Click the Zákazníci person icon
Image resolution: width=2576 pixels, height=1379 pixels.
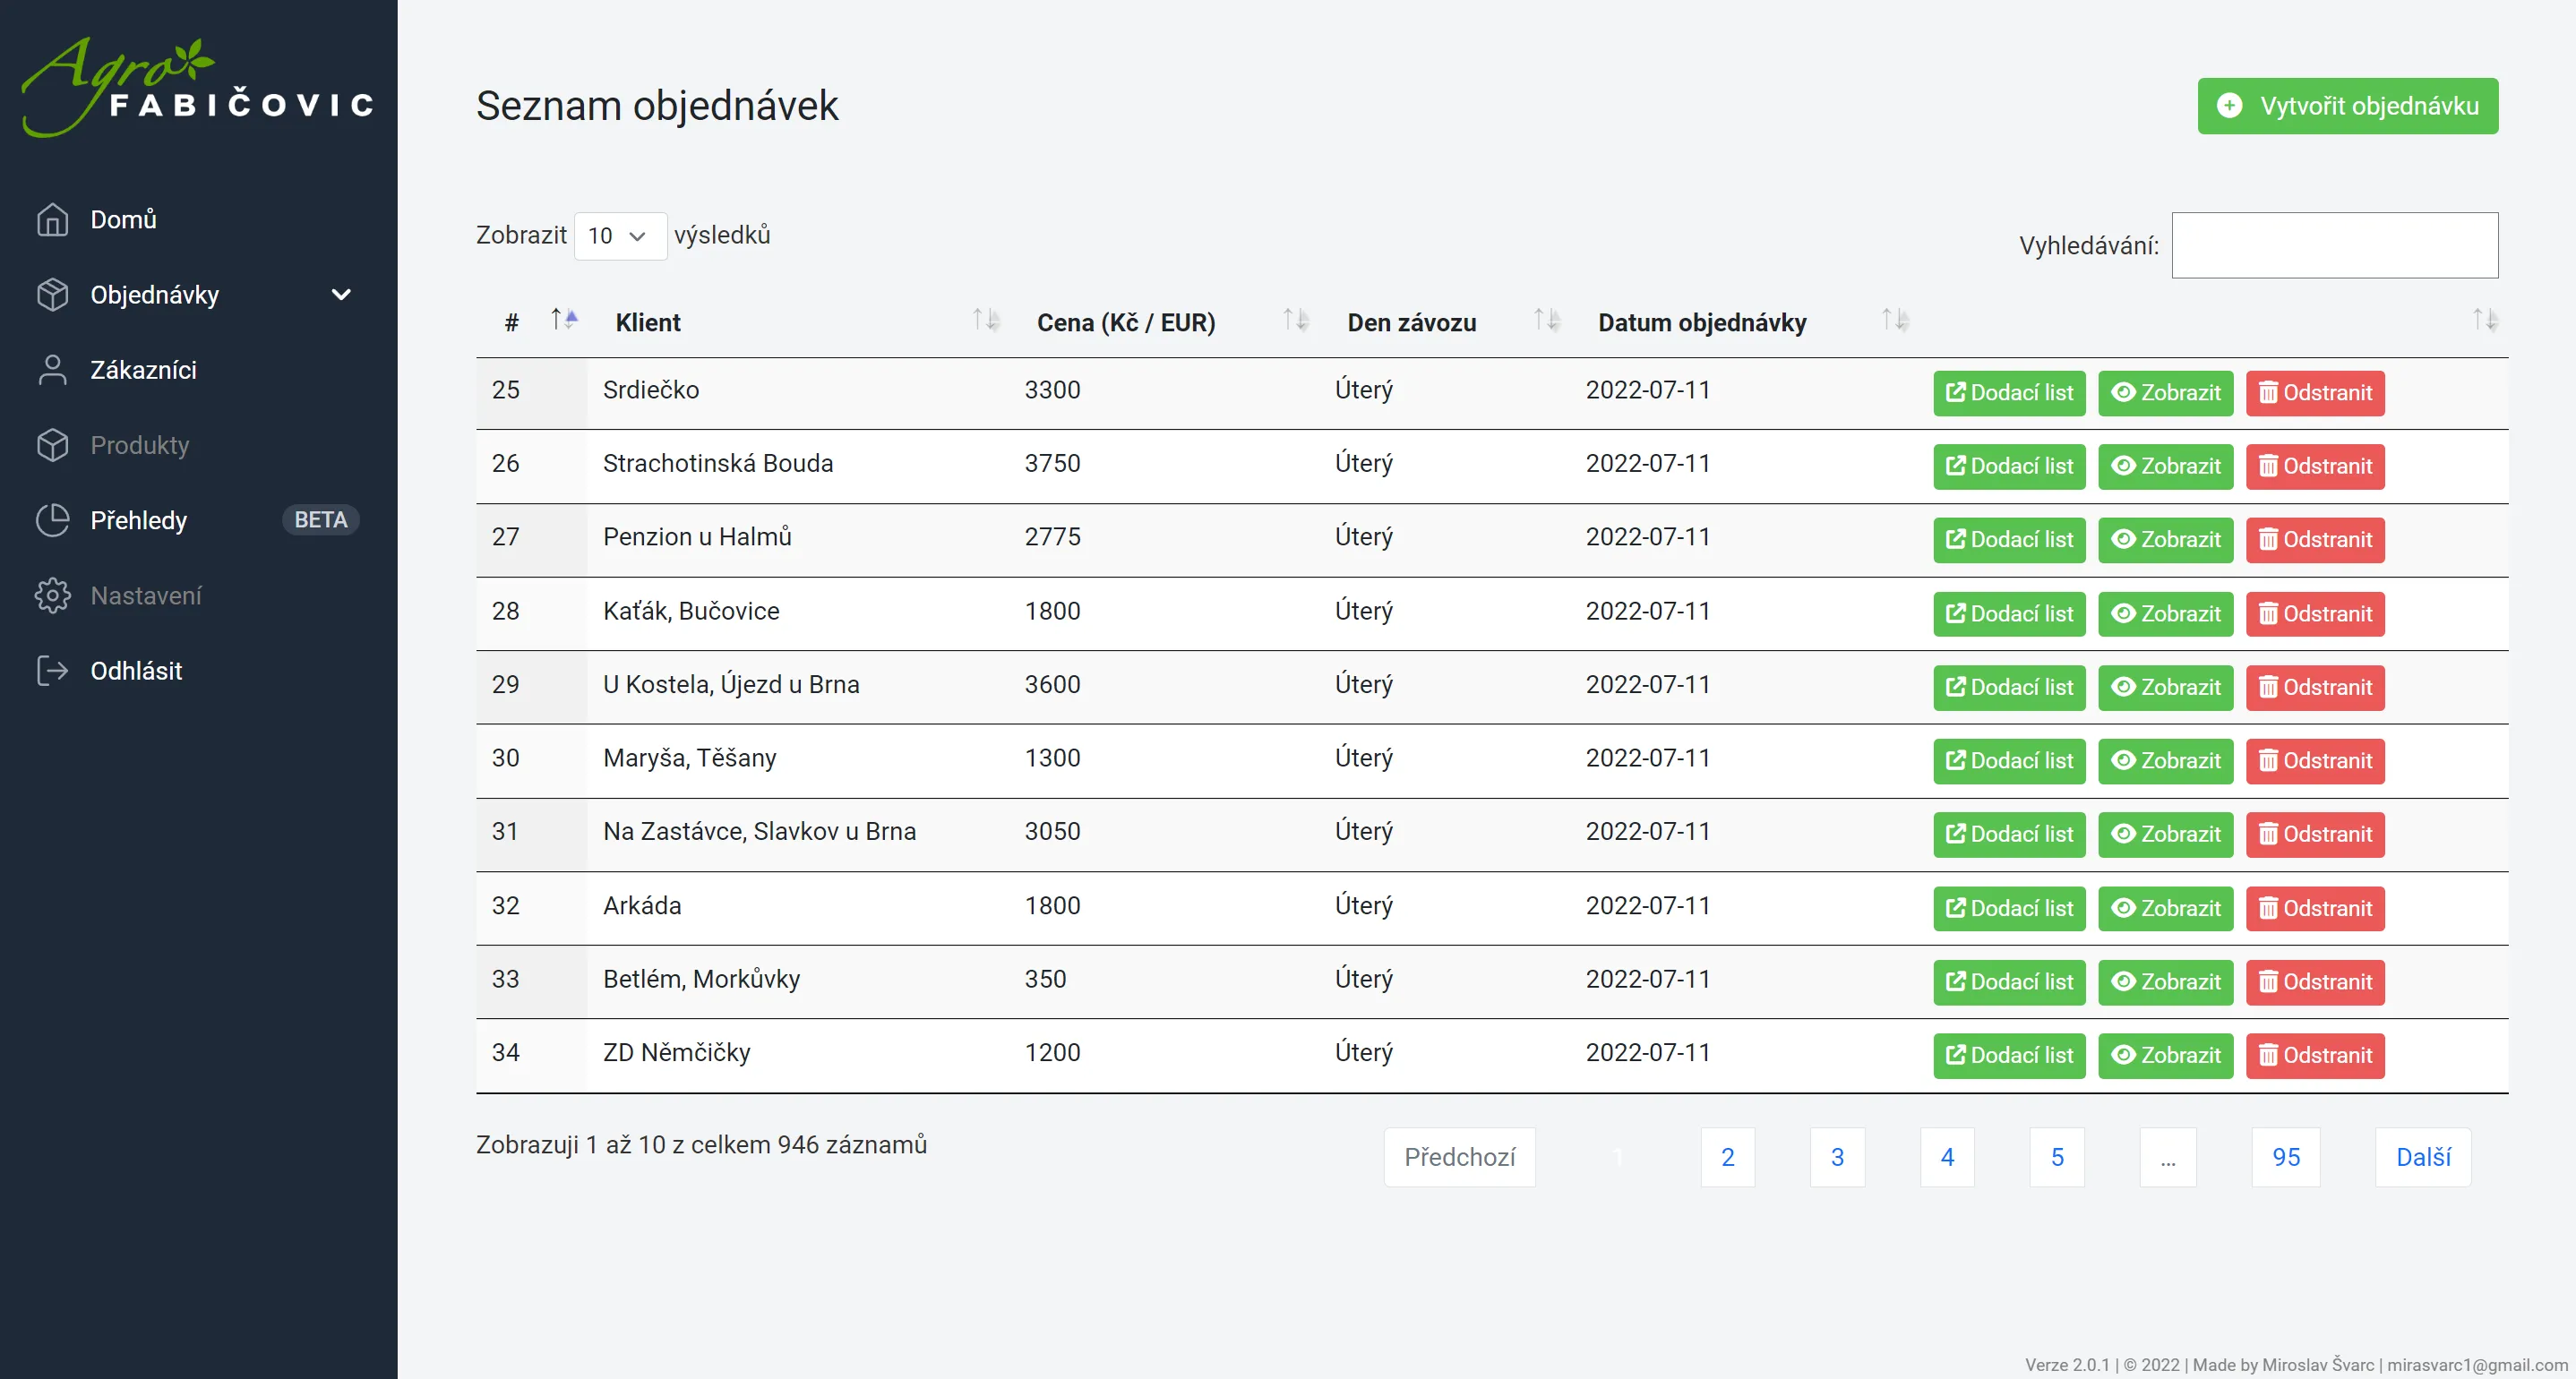[x=52, y=370]
